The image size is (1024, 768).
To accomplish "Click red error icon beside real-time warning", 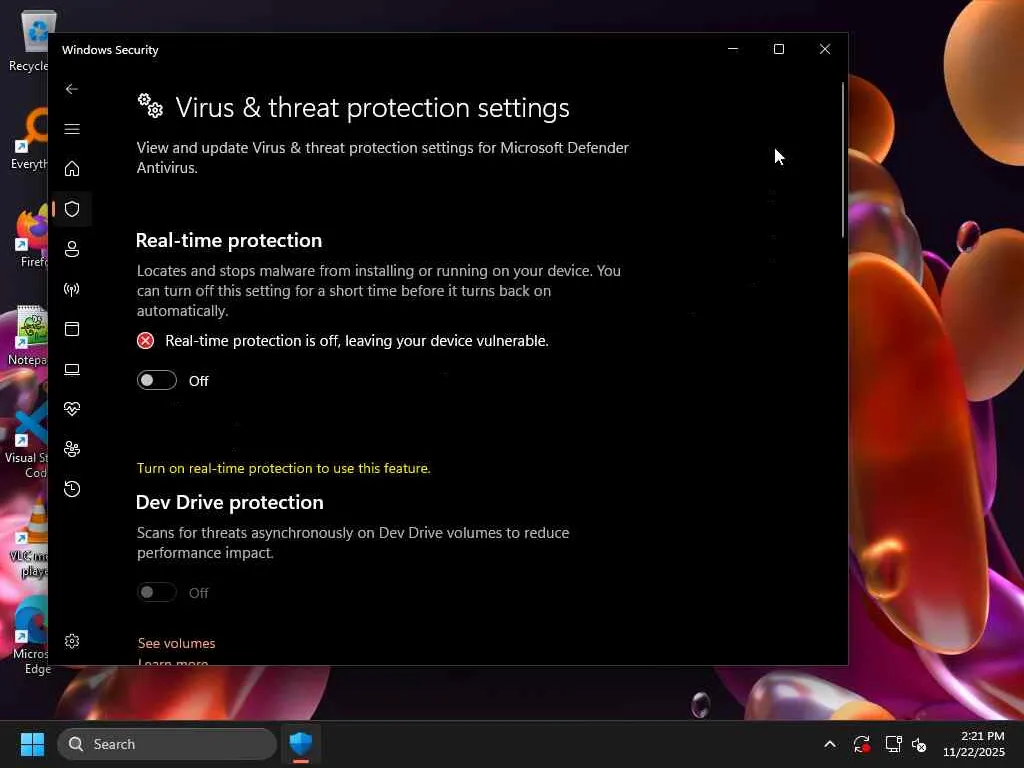I will click(x=145, y=341).
